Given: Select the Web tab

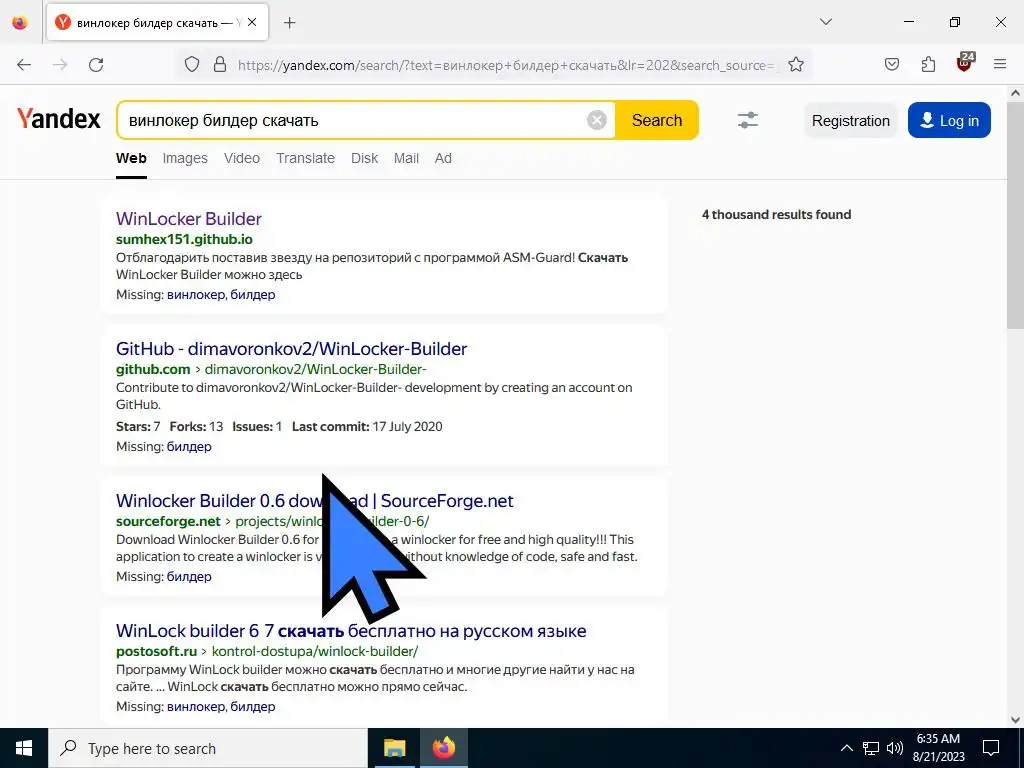Looking at the screenshot, I should [x=131, y=158].
